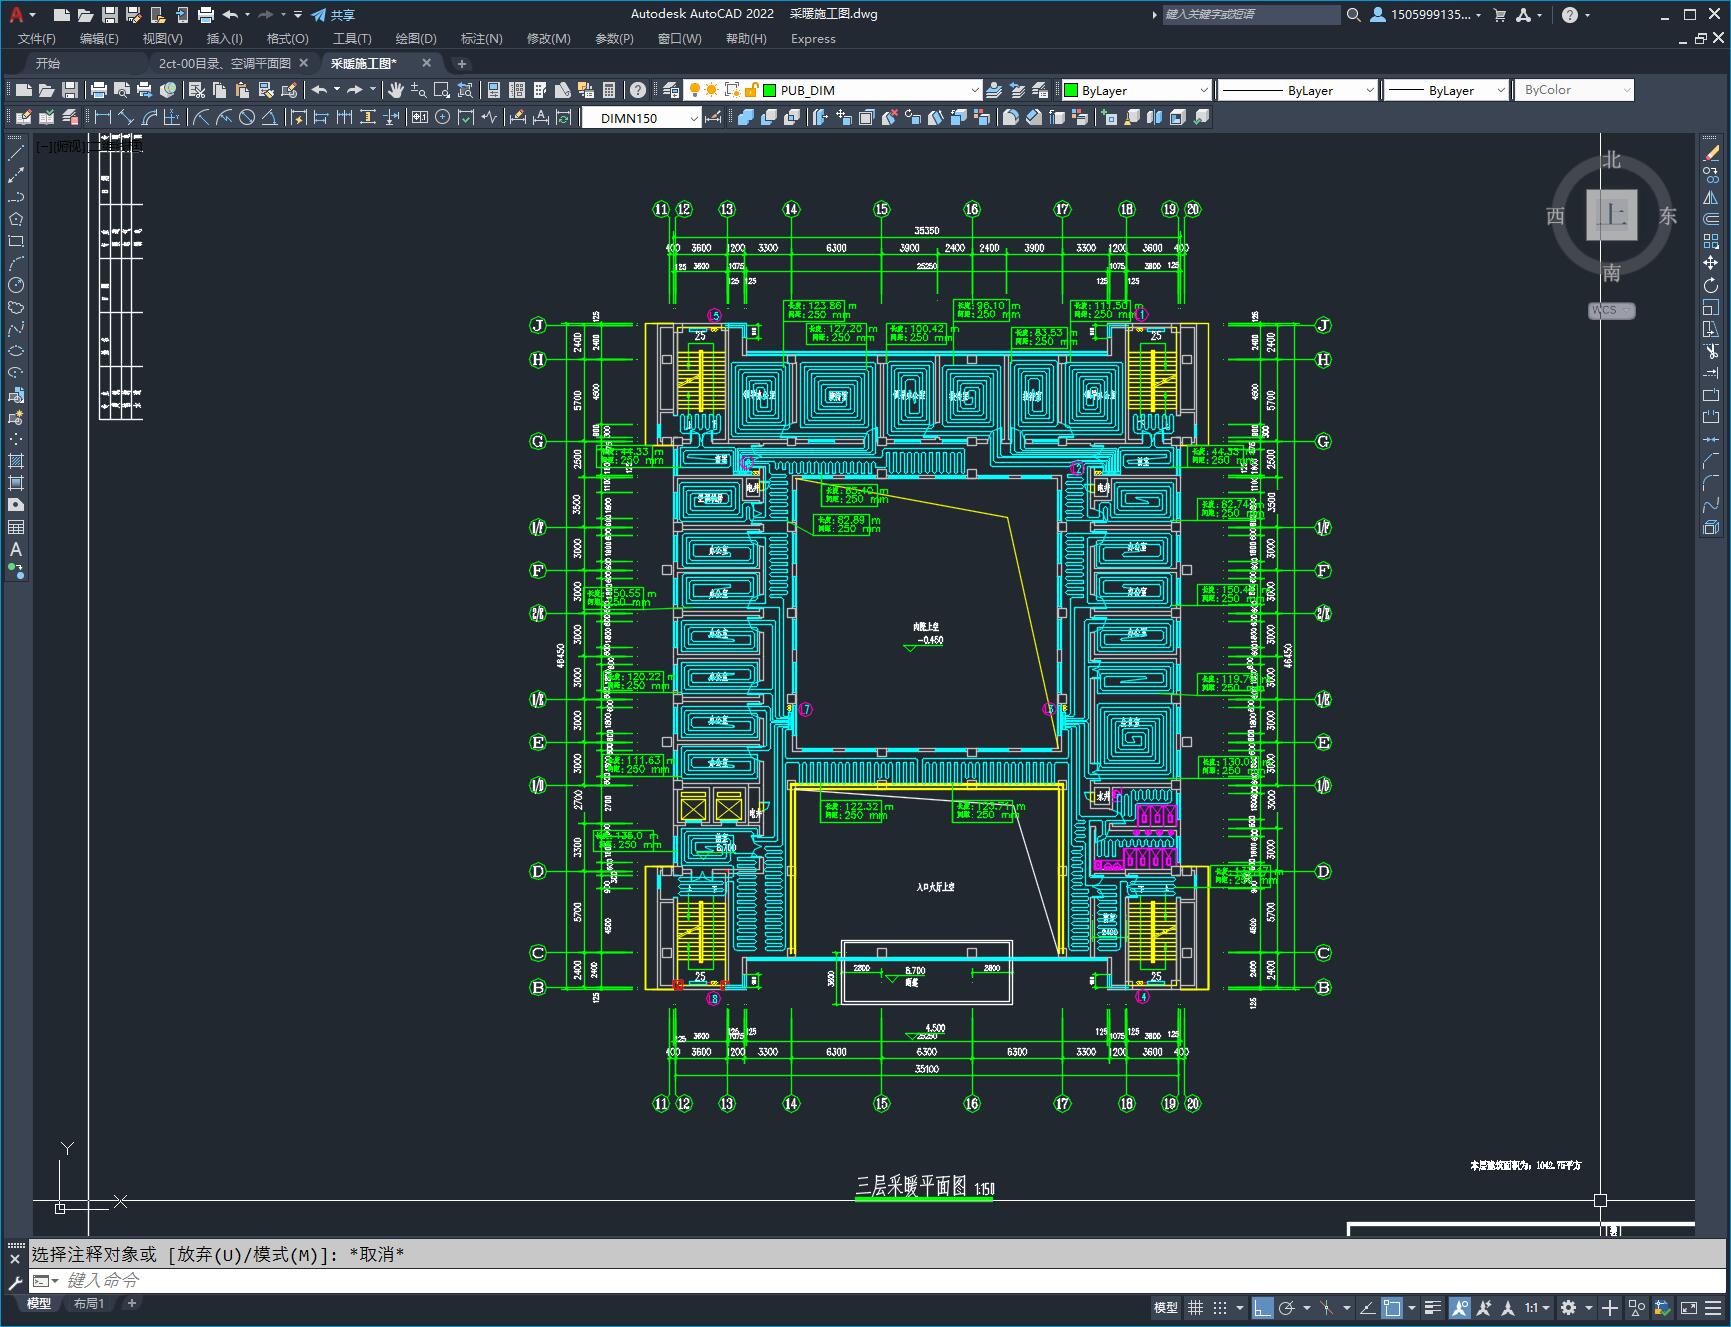Click the new drawing tab plus button

[x=461, y=63]
